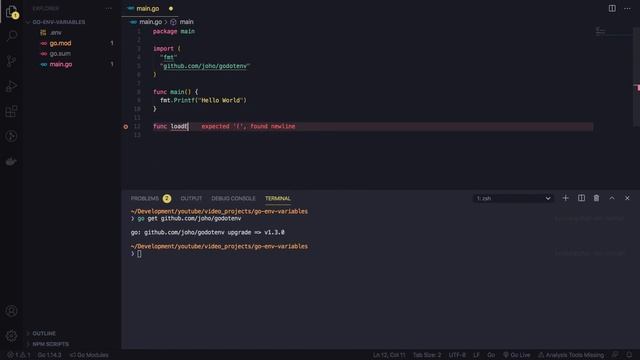Split the terminal panel
640x360 pixels.
click(581, 198)
